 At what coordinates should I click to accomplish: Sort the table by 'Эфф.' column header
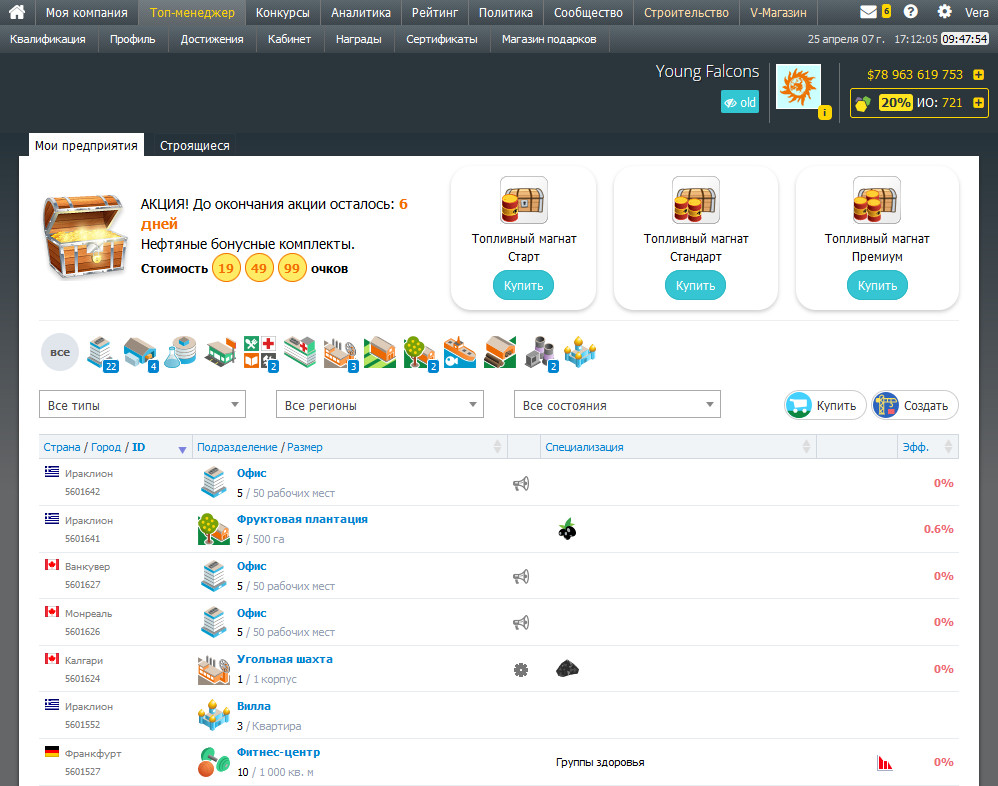[x=915, y=447]
